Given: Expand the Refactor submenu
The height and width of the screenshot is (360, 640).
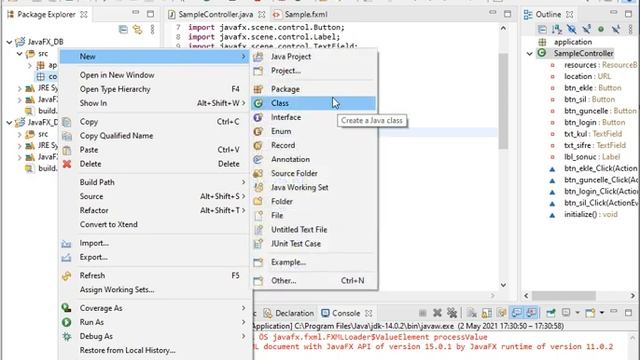Looking at the screenshot, I should point(154,211).
